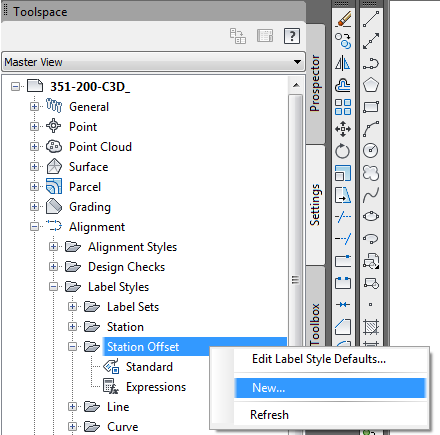The image size is (440, 435).
Task: Expand the Surface tree node
Action: click(x=34, y=166)
